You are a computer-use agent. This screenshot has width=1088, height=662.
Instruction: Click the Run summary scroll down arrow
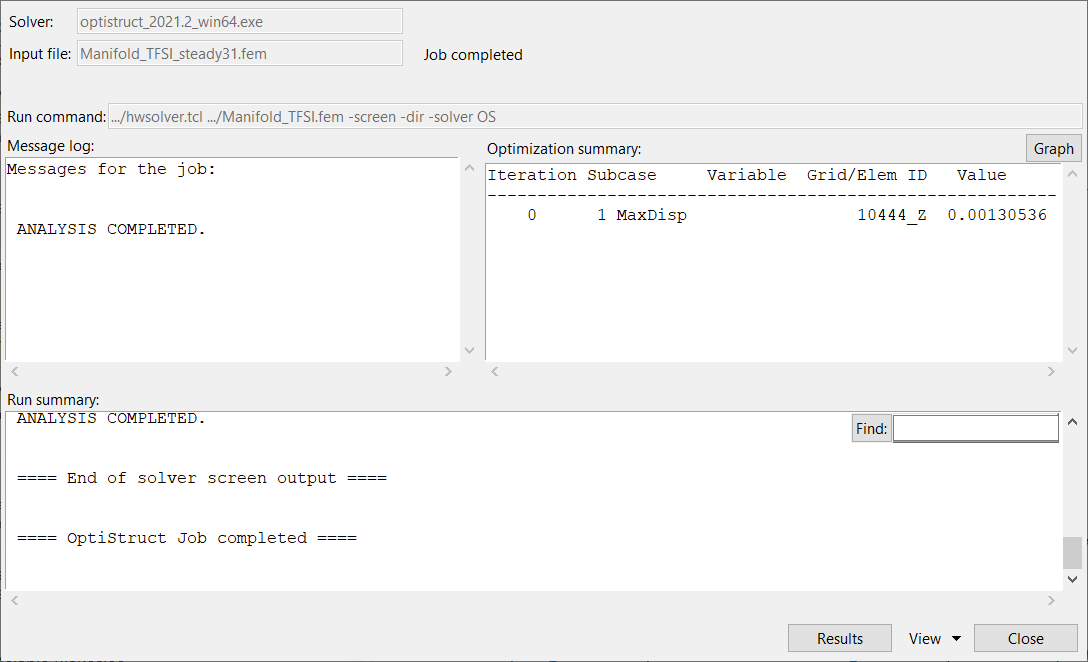pyautogui.click(x=1073, y=579)
